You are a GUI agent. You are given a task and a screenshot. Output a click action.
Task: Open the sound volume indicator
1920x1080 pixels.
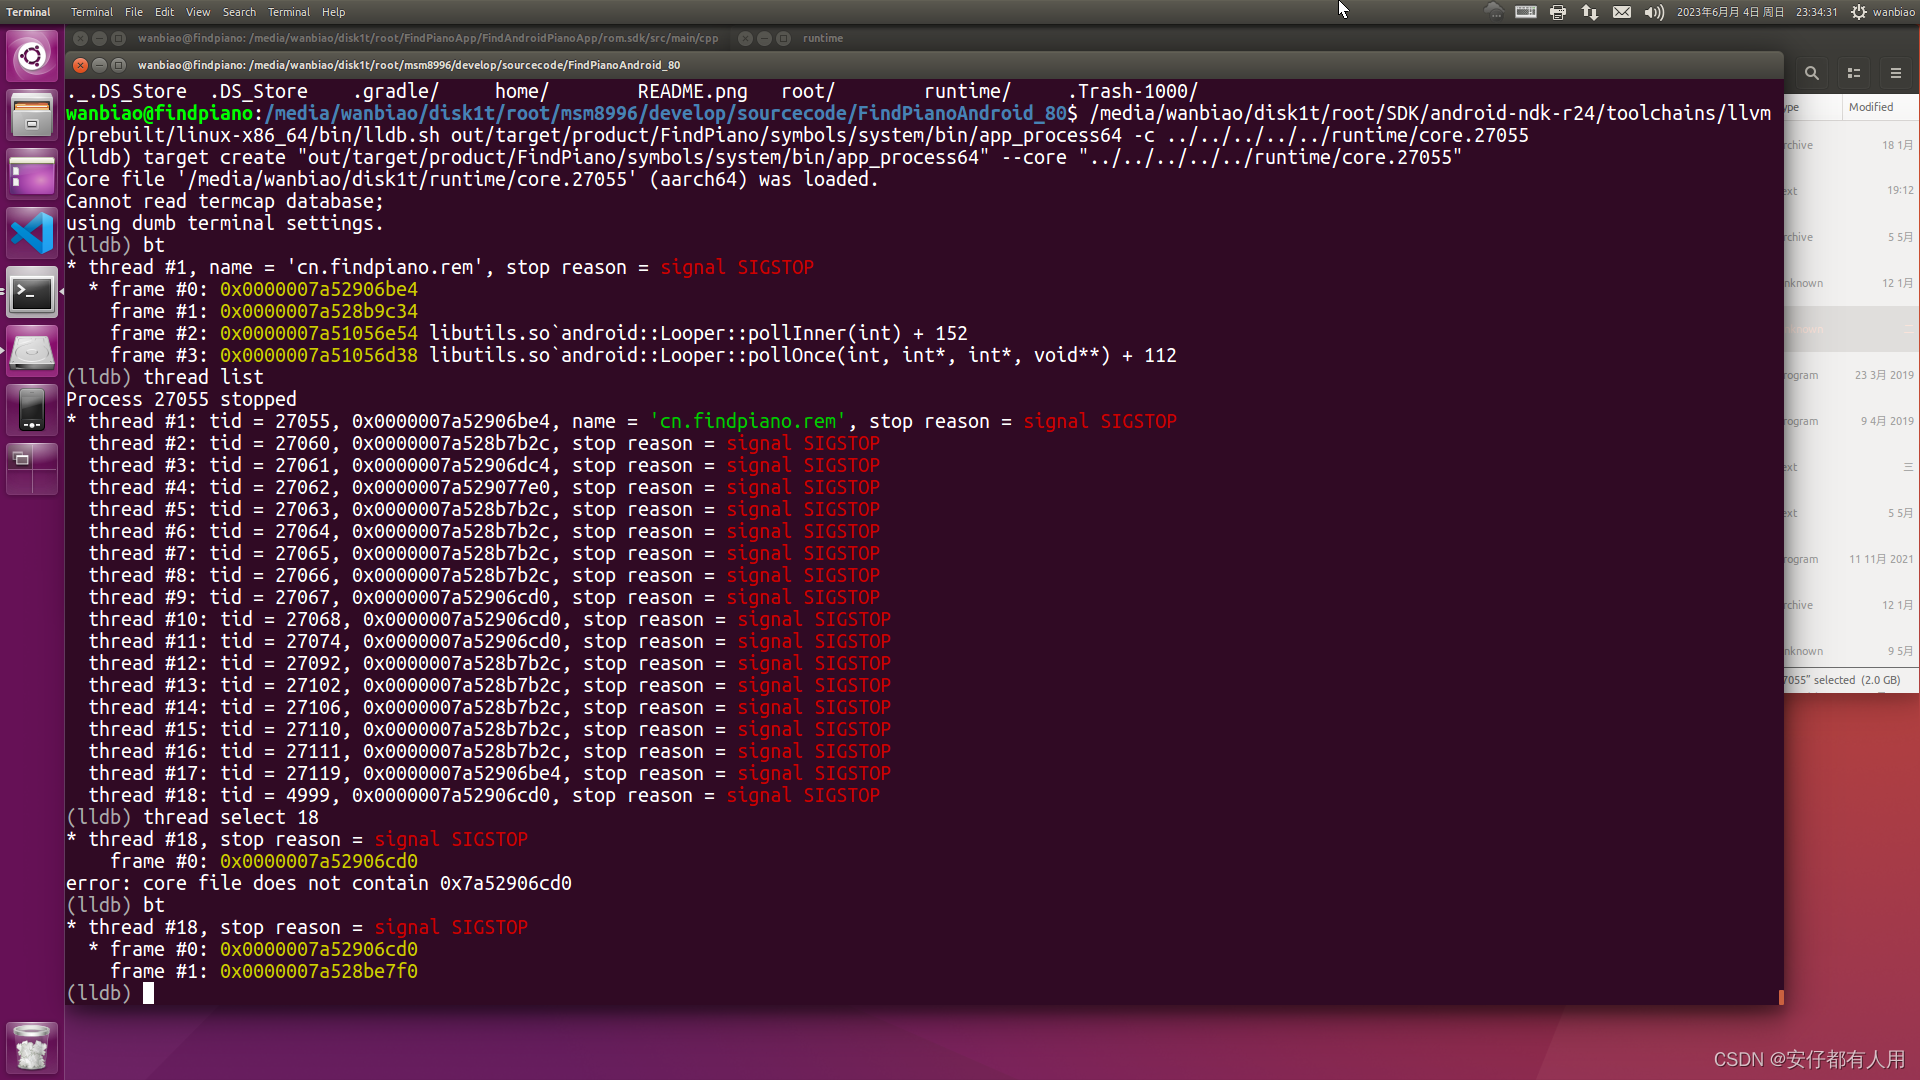point(1654,12)
